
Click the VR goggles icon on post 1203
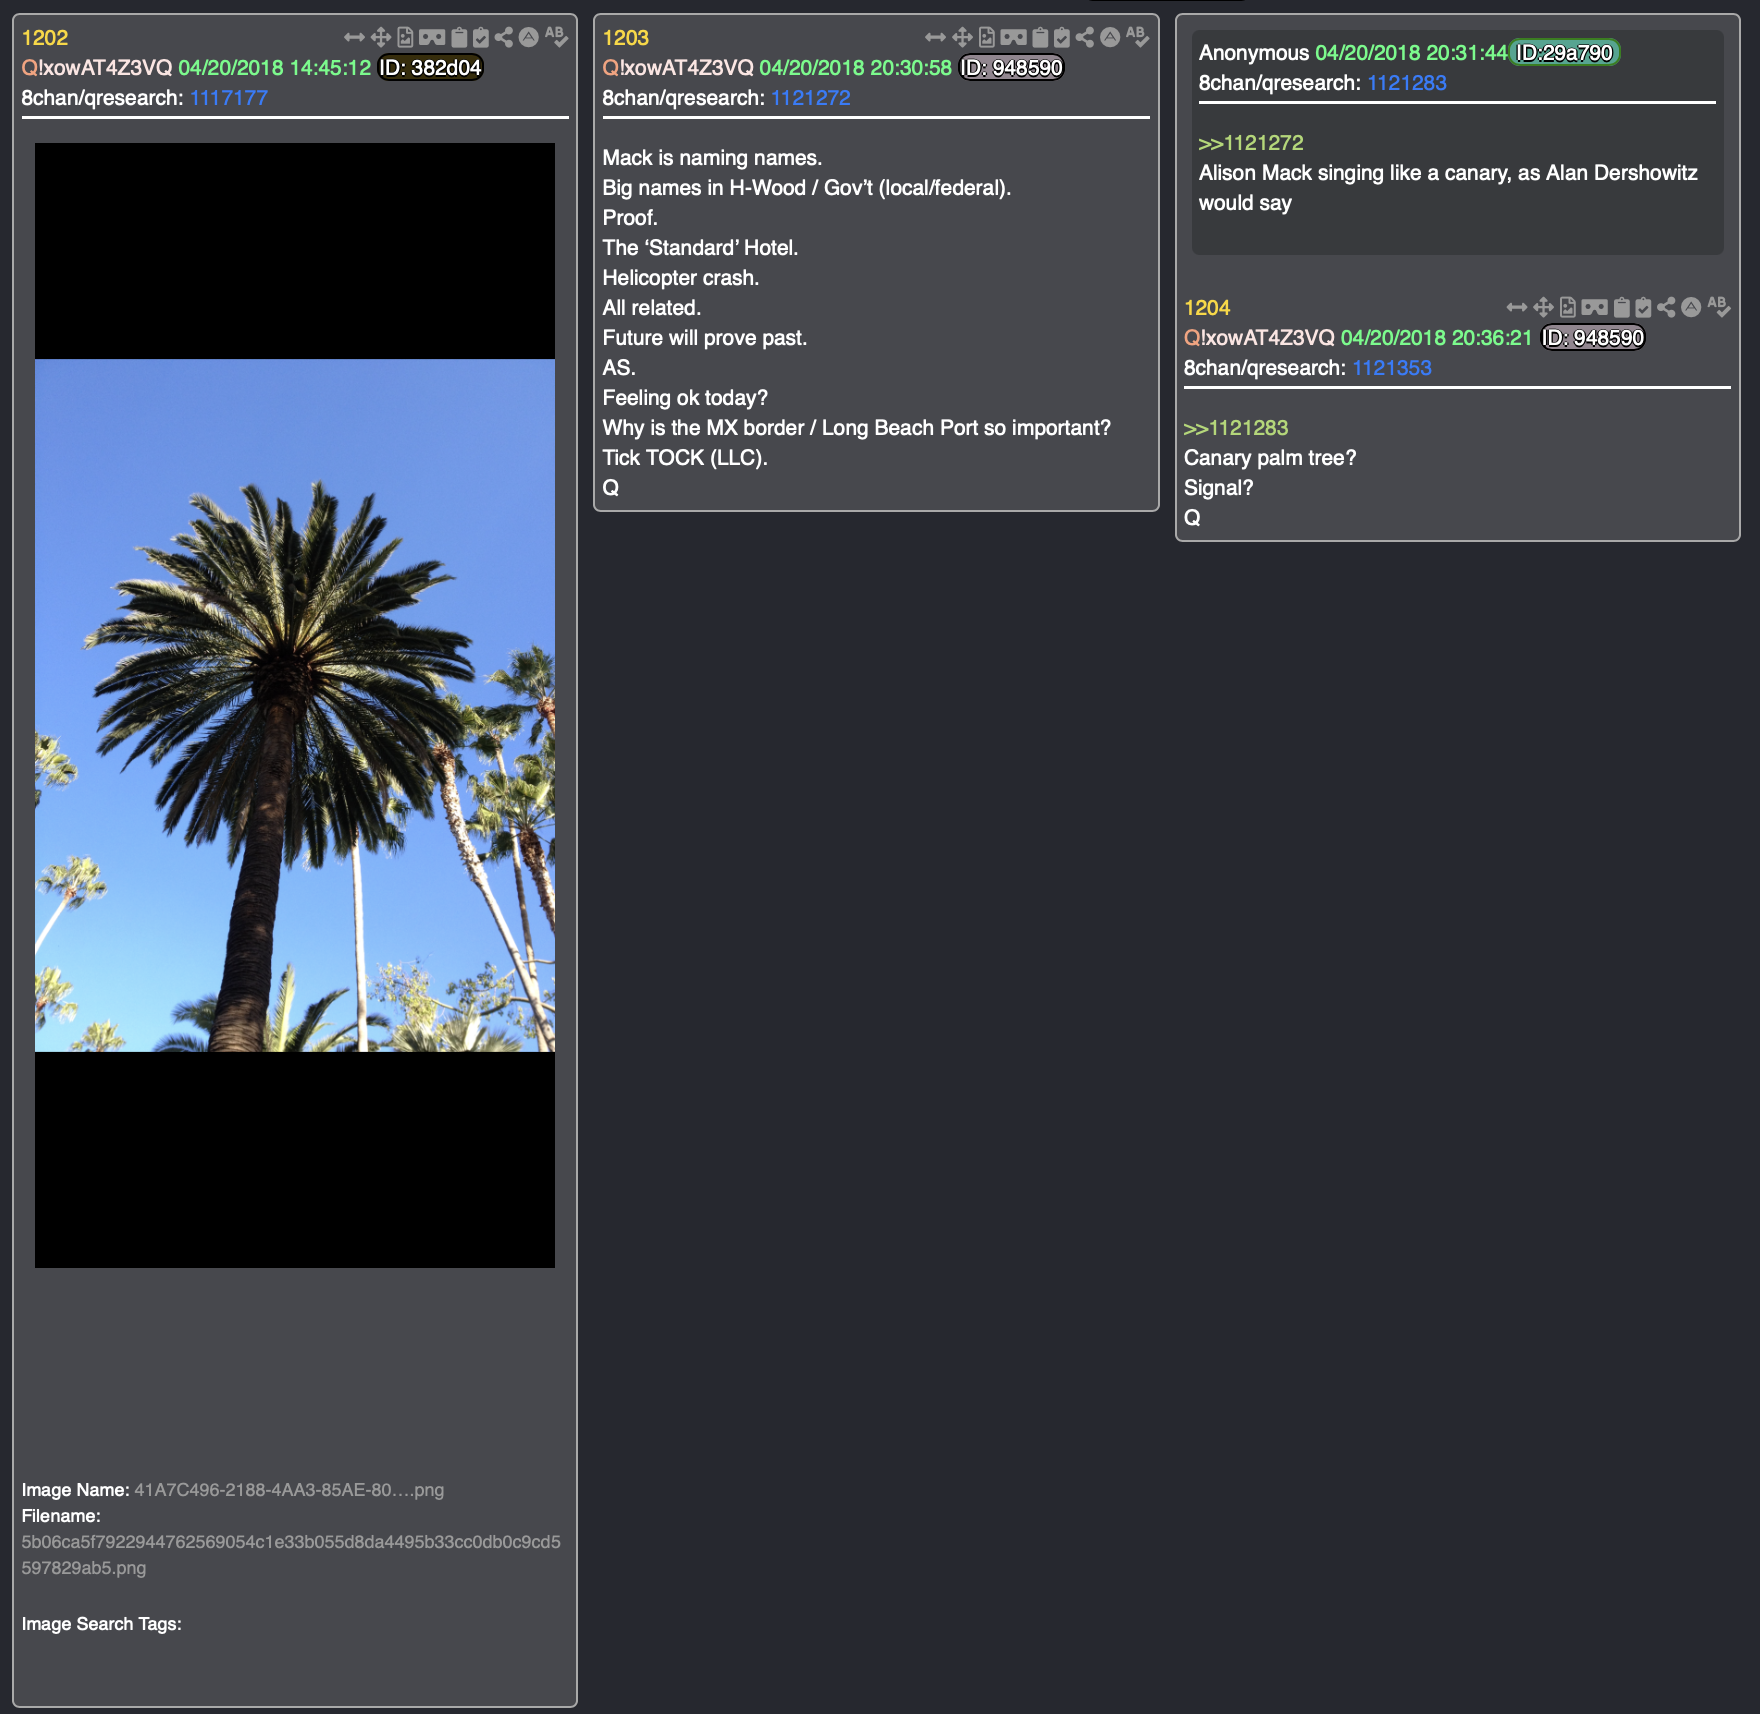(x=1013, y=38)
